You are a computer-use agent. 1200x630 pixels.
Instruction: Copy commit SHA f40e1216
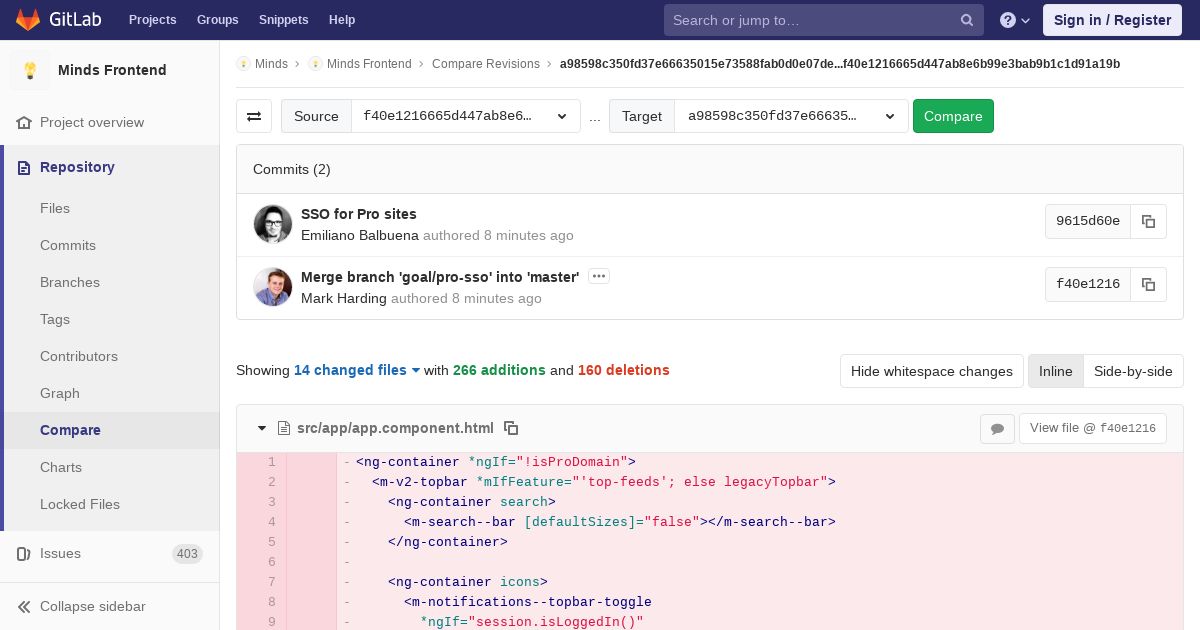coord(1148,284)
